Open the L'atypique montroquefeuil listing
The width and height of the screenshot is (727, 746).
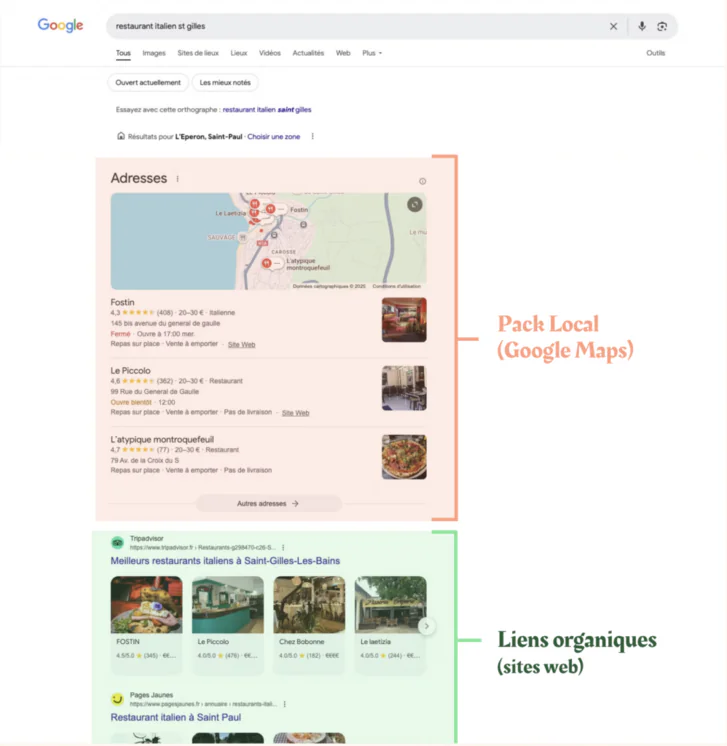(x=162, y=440)
